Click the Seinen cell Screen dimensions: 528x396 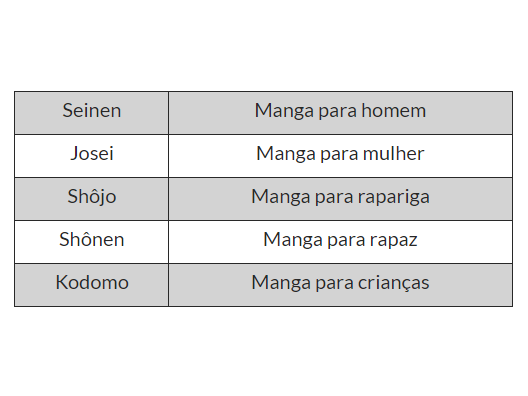(91, 113)
